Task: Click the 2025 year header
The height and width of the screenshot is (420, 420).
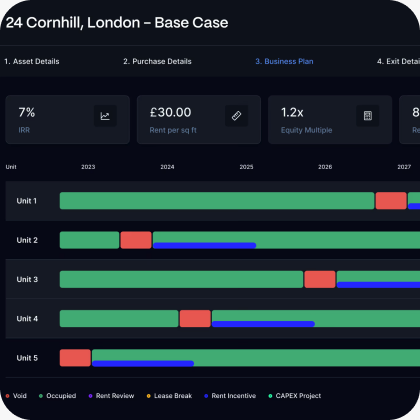Action: (246, 167)
